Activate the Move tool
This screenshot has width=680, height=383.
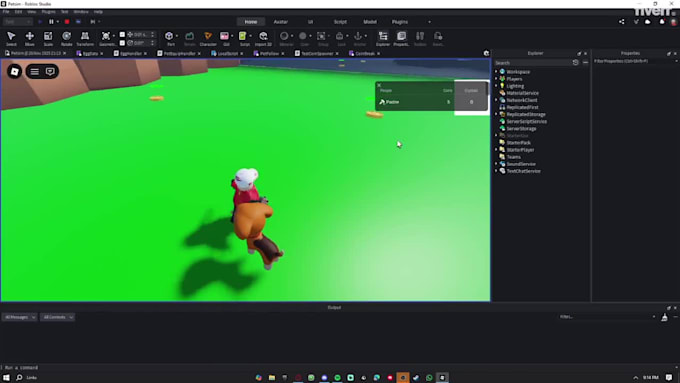(29, 38)
